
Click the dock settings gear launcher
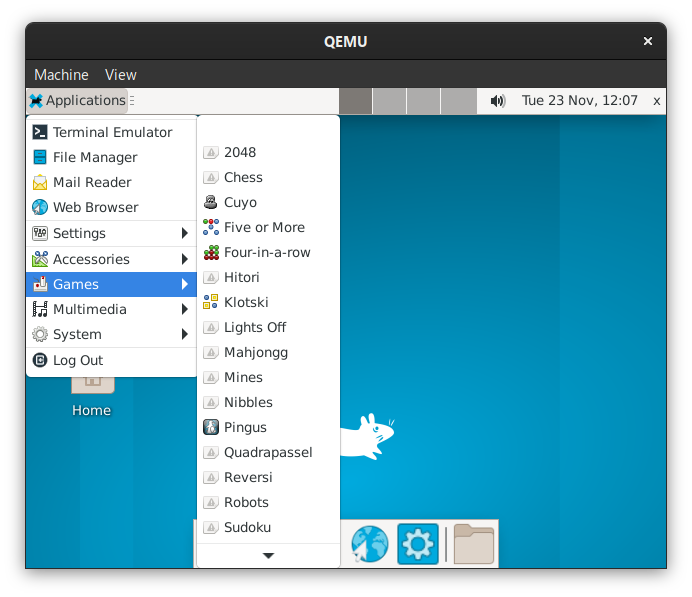417,544
